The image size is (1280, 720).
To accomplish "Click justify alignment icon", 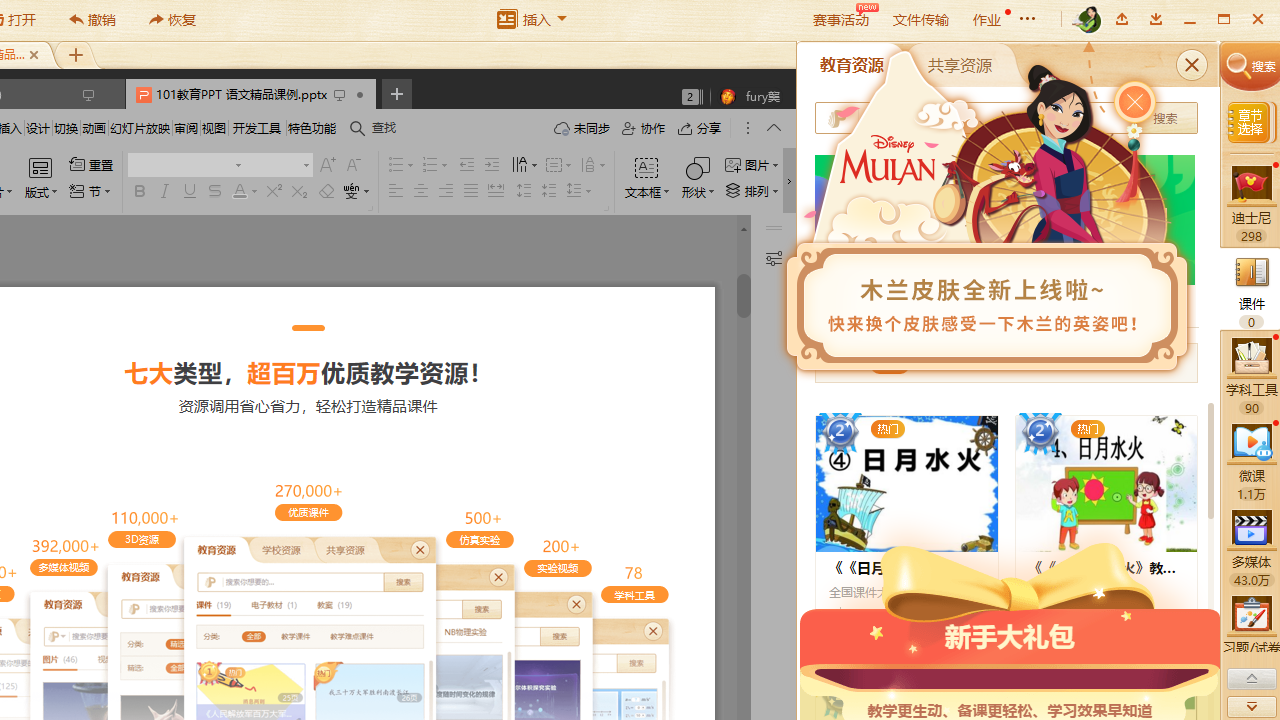I will pyautogui.click(x=470, y=191).
